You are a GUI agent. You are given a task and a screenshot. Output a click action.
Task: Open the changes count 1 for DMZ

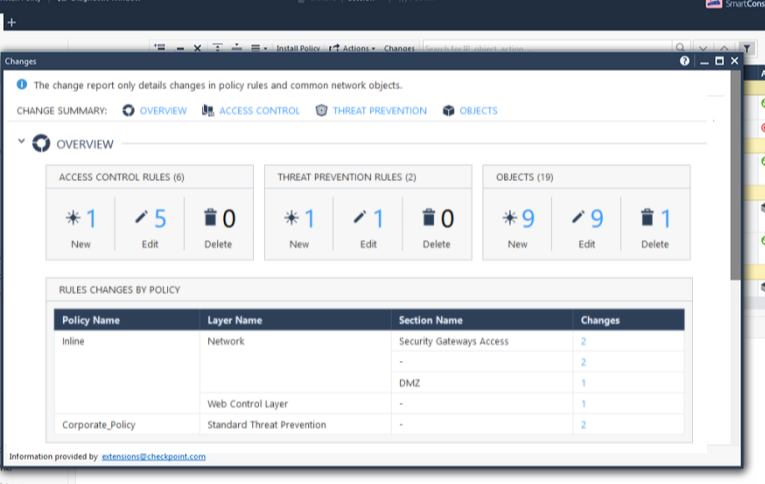pyautogui.click(x=584, y=383)
